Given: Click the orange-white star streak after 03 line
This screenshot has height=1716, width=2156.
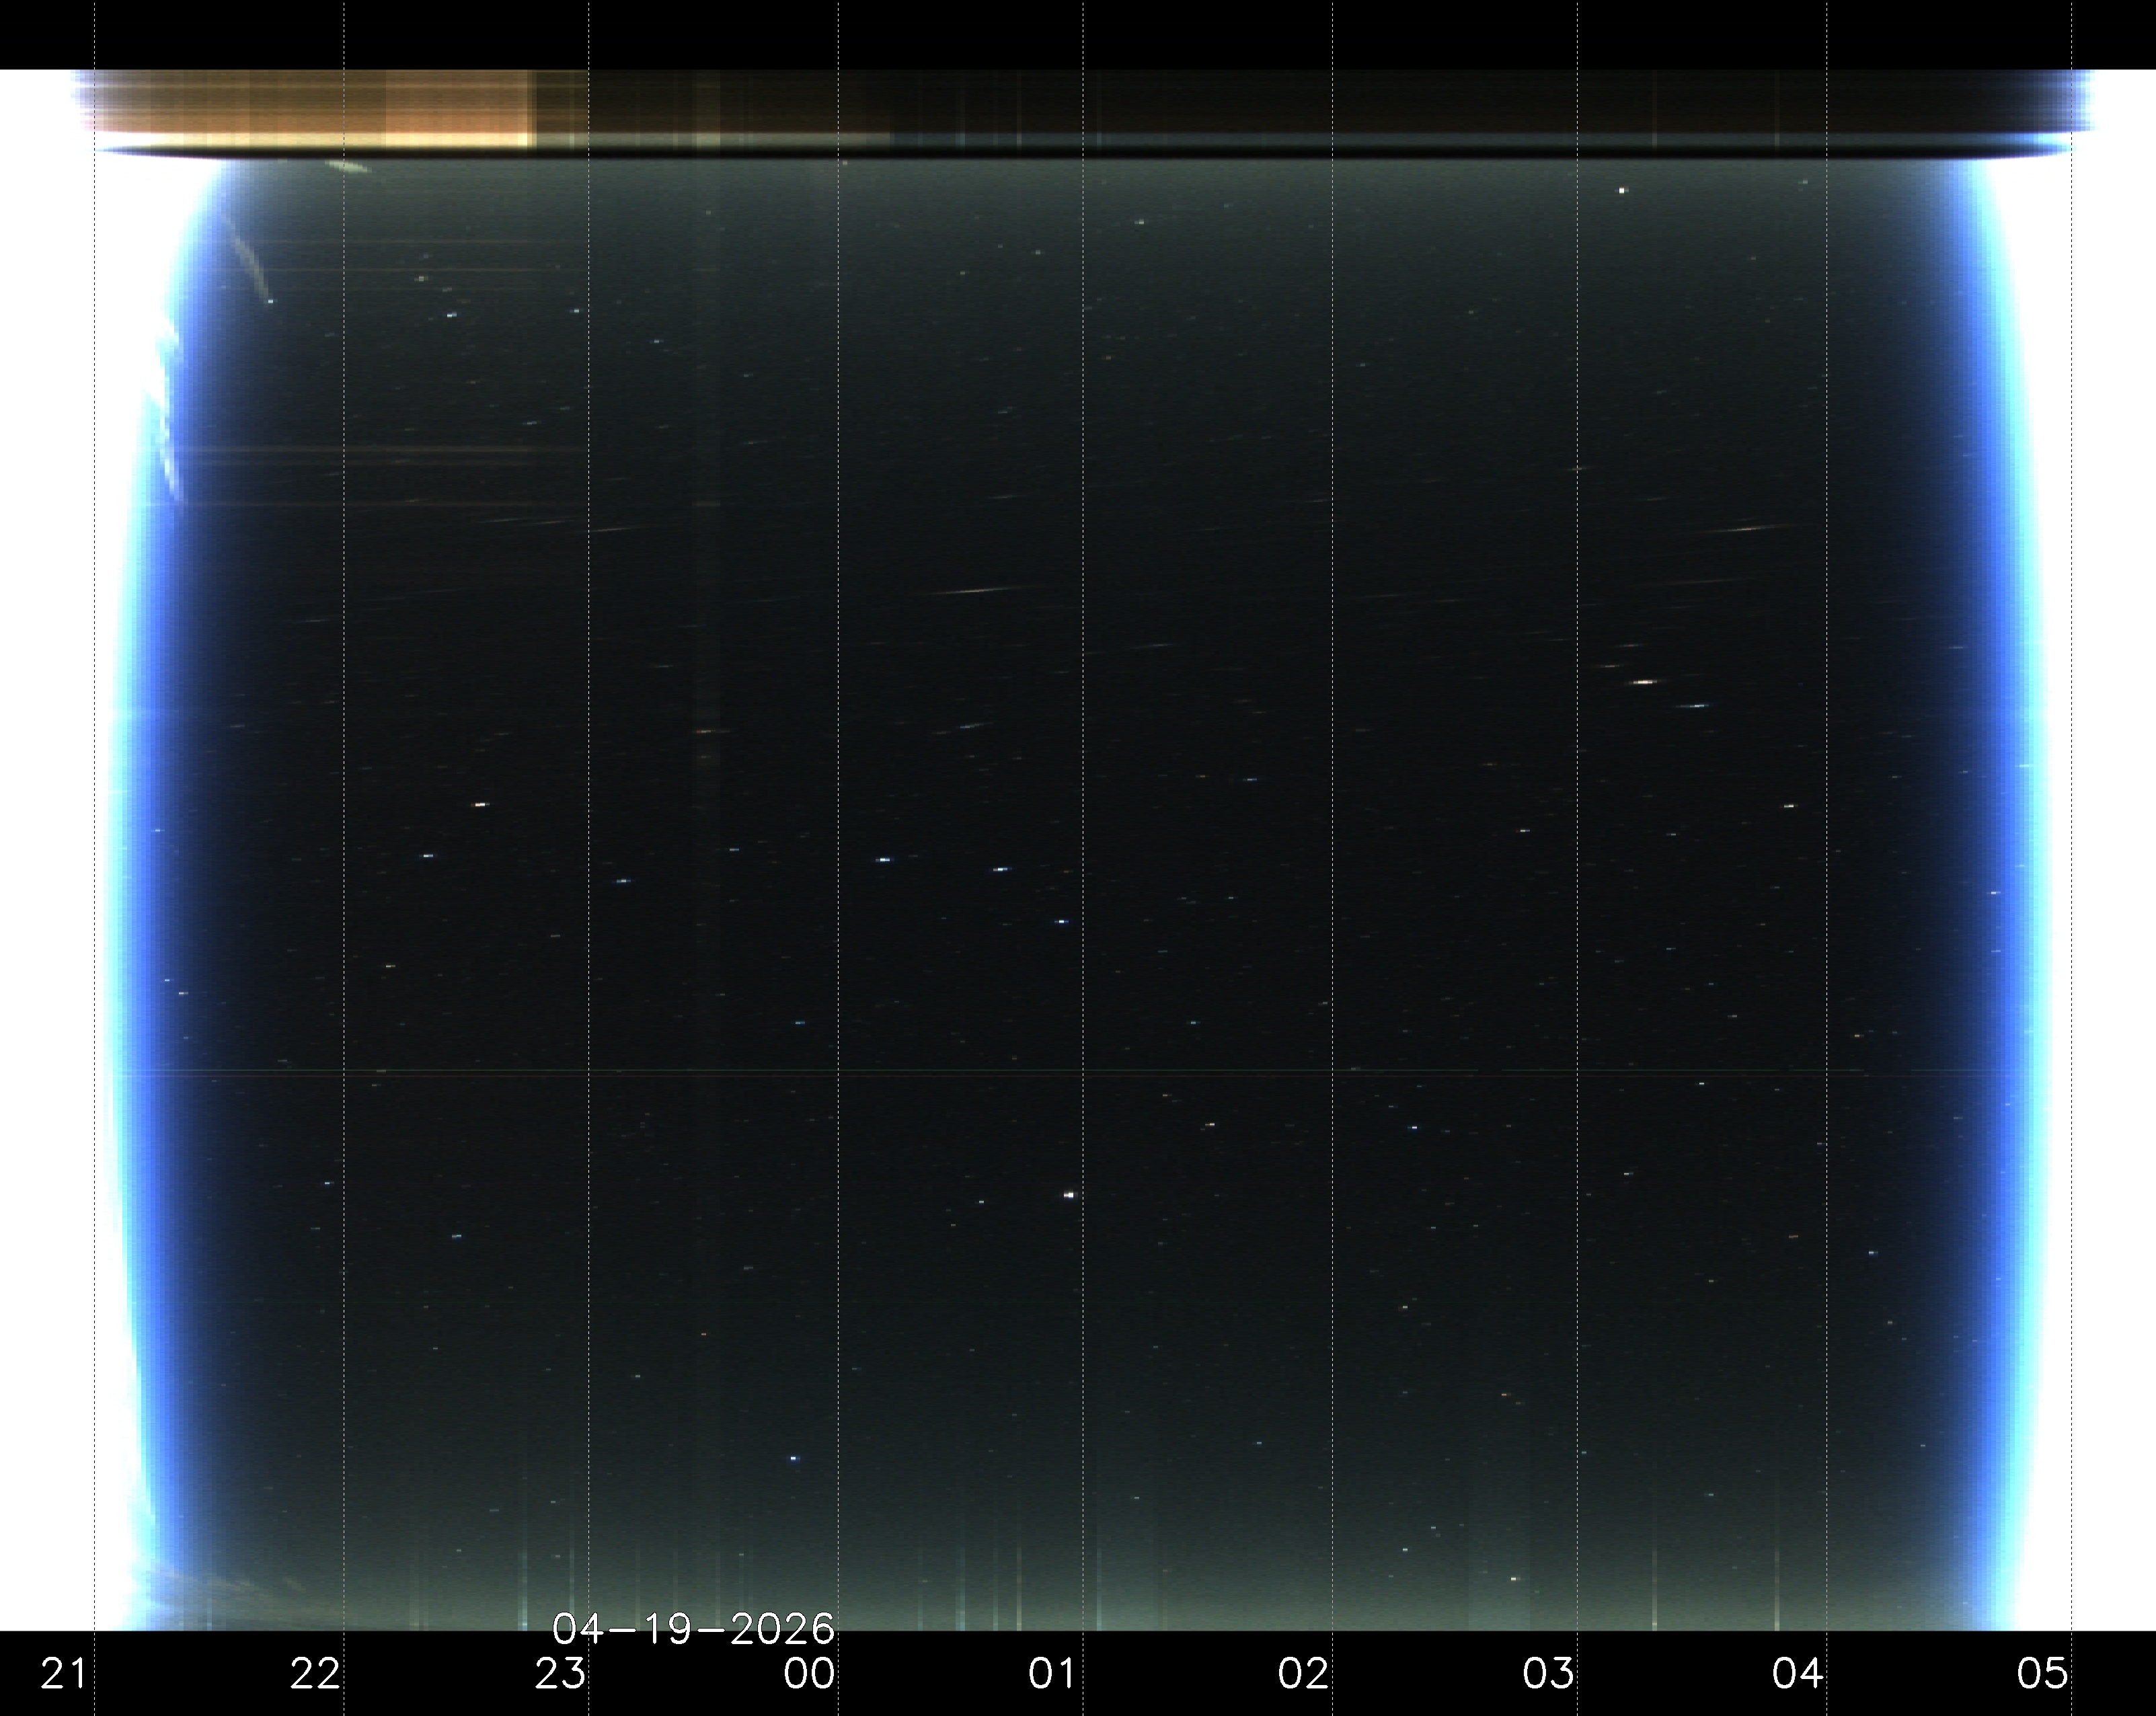Looking at the screenshot, I should [x=1644, y=682].
